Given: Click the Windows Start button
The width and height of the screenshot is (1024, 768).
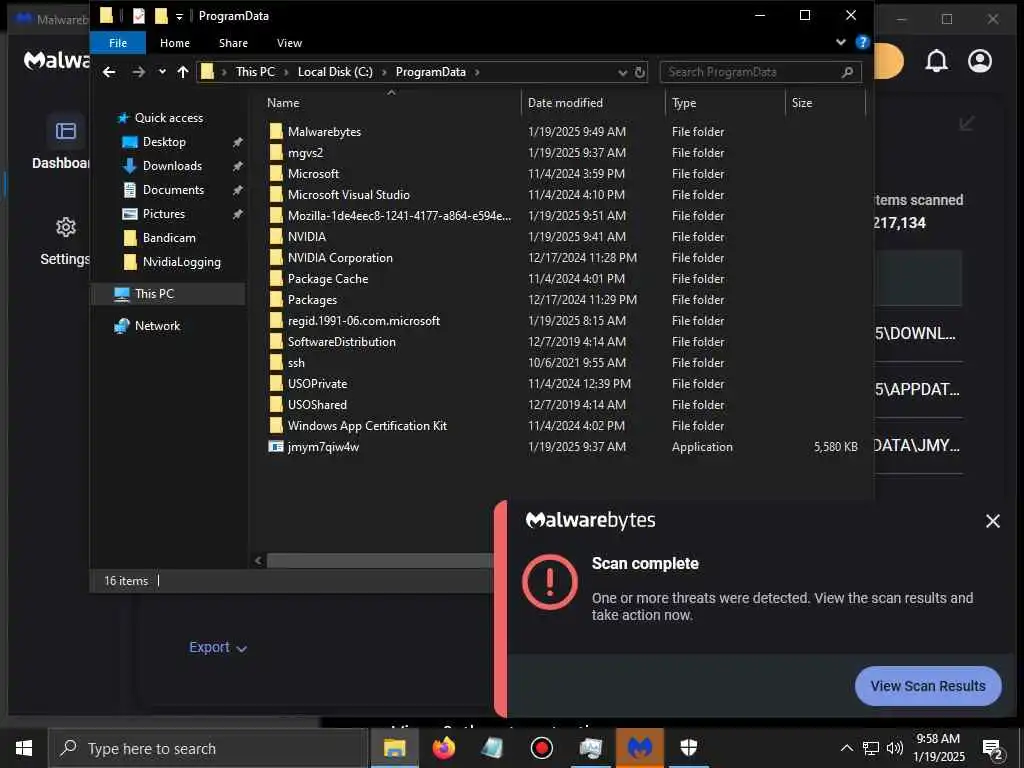Looking at the screenshot, I should pyautogui.click(x=24, y=748).
